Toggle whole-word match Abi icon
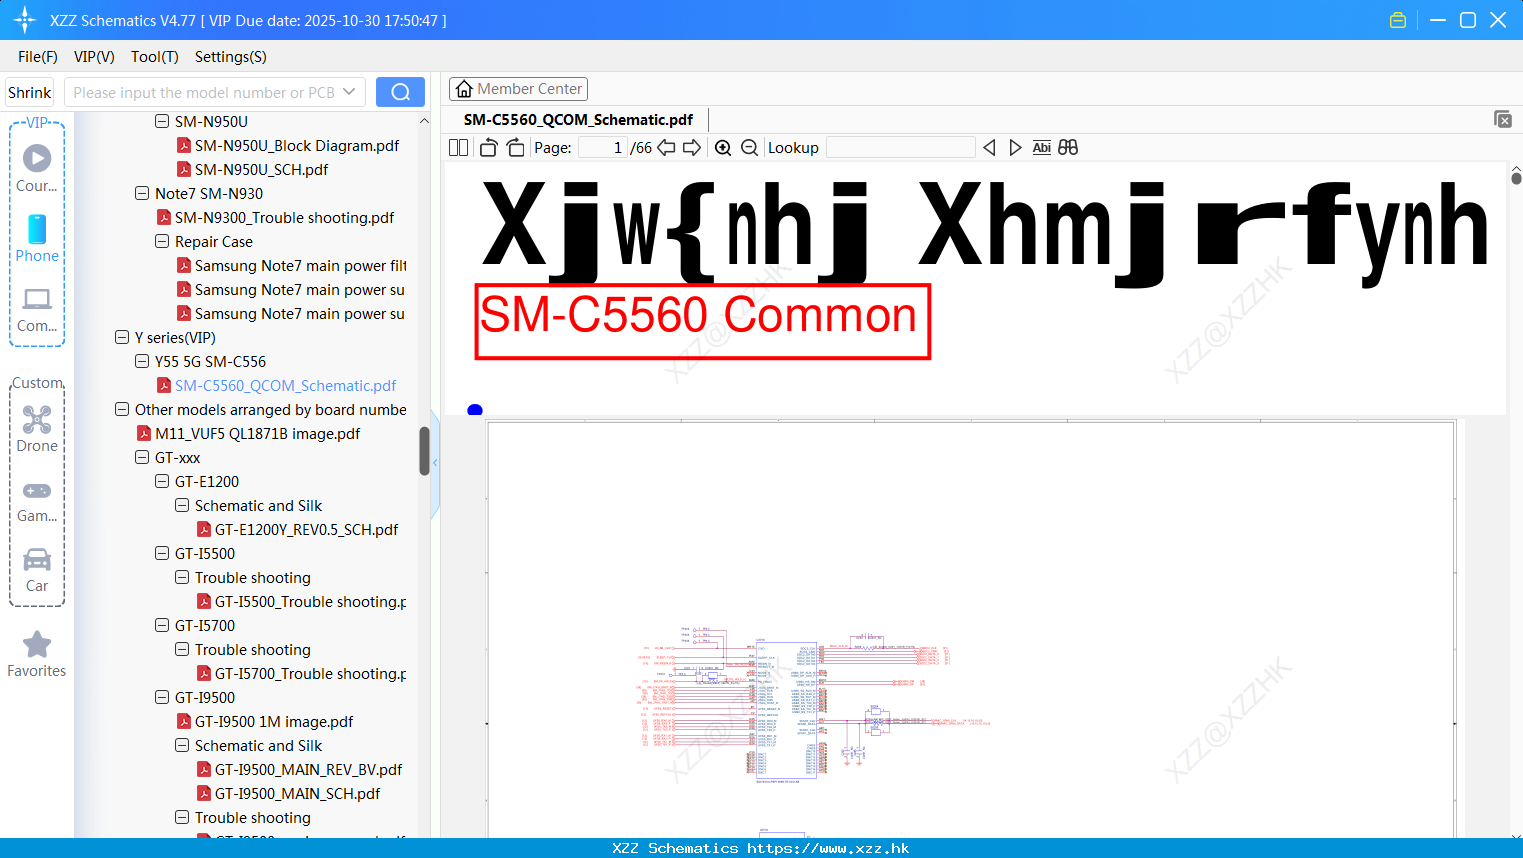1523x858 pixels. click(1041, 148)
